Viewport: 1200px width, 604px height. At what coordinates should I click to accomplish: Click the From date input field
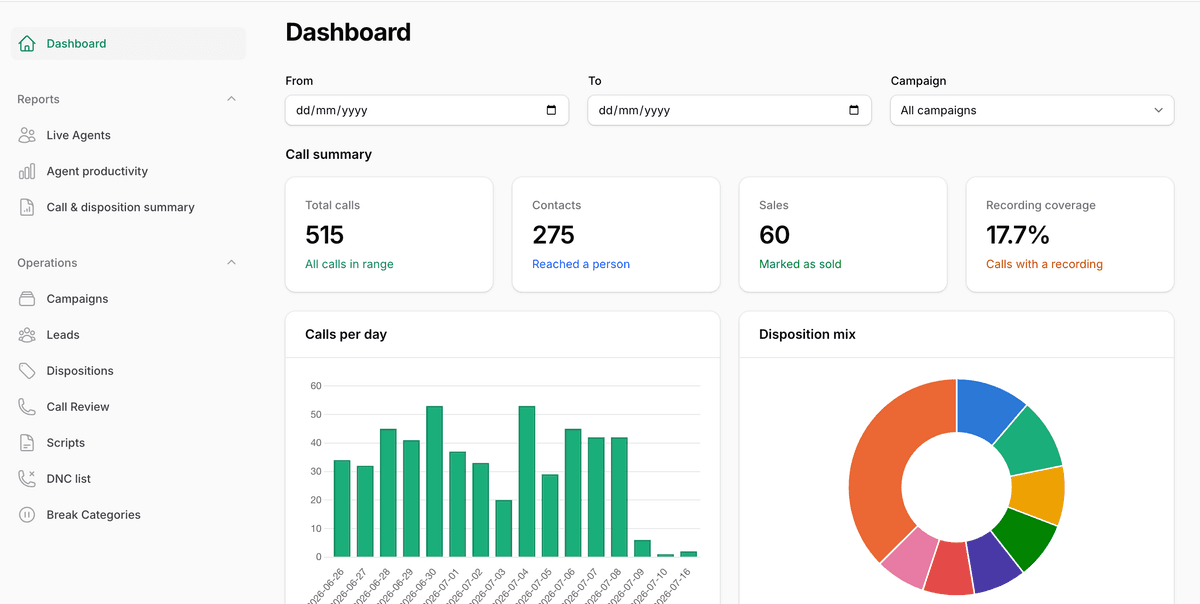427,110
